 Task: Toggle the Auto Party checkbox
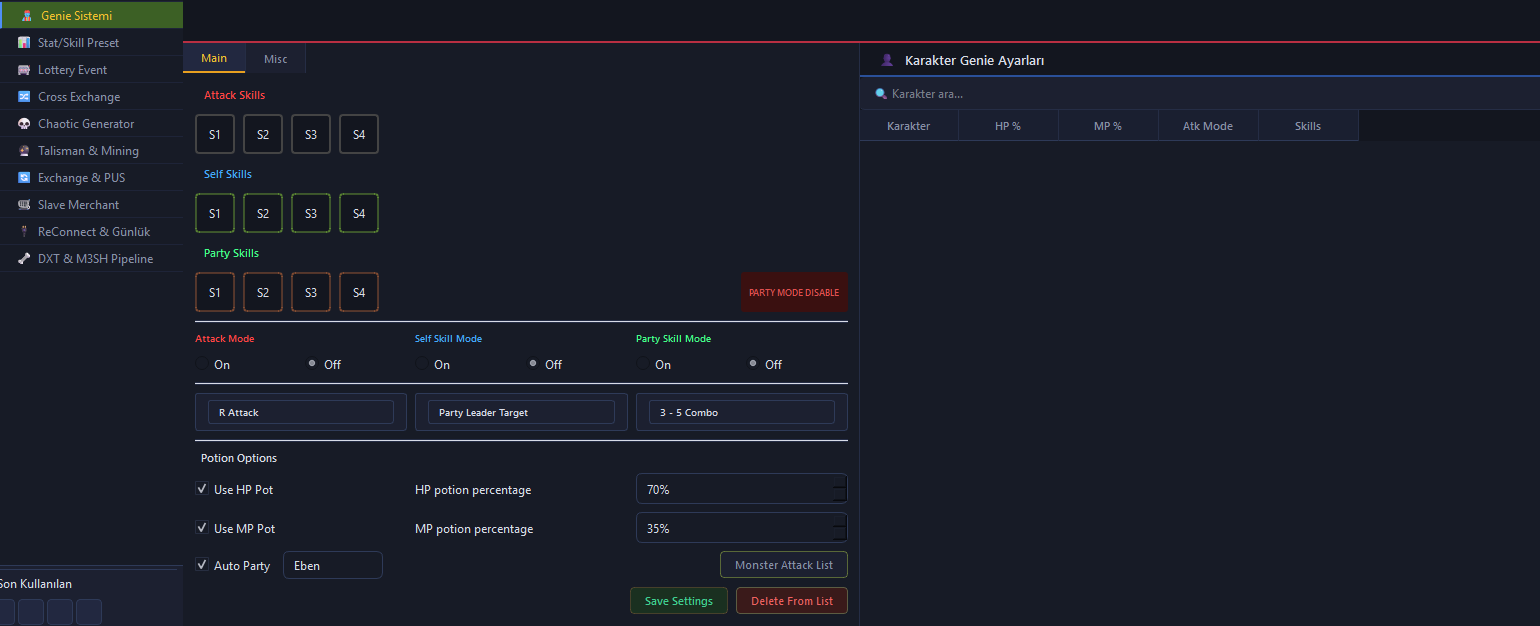click(x=202, y=565)
